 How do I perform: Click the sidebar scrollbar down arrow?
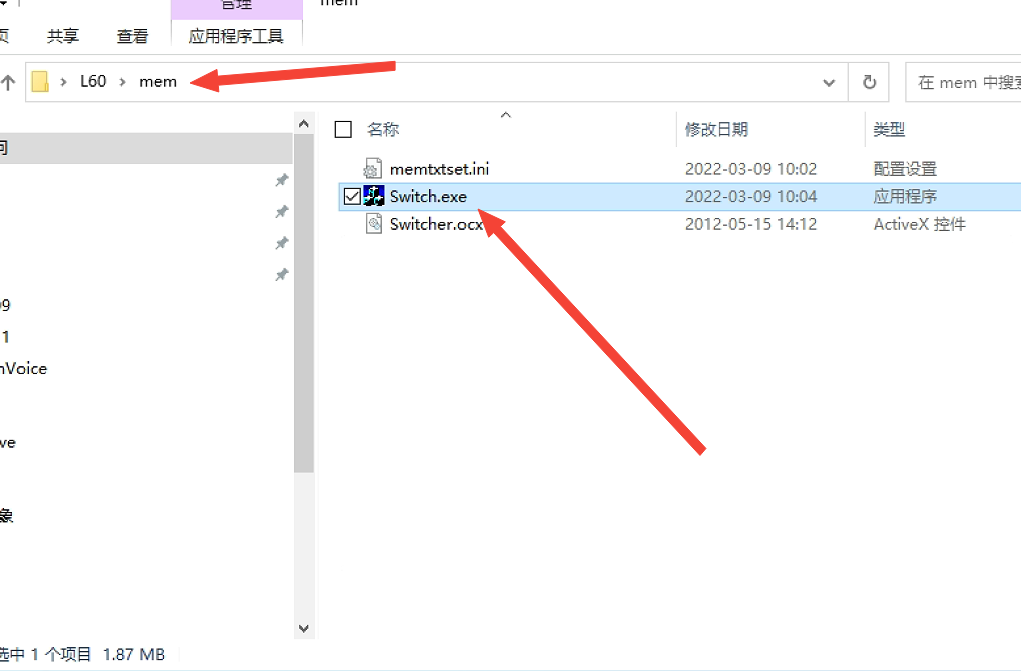coord(304,629)
